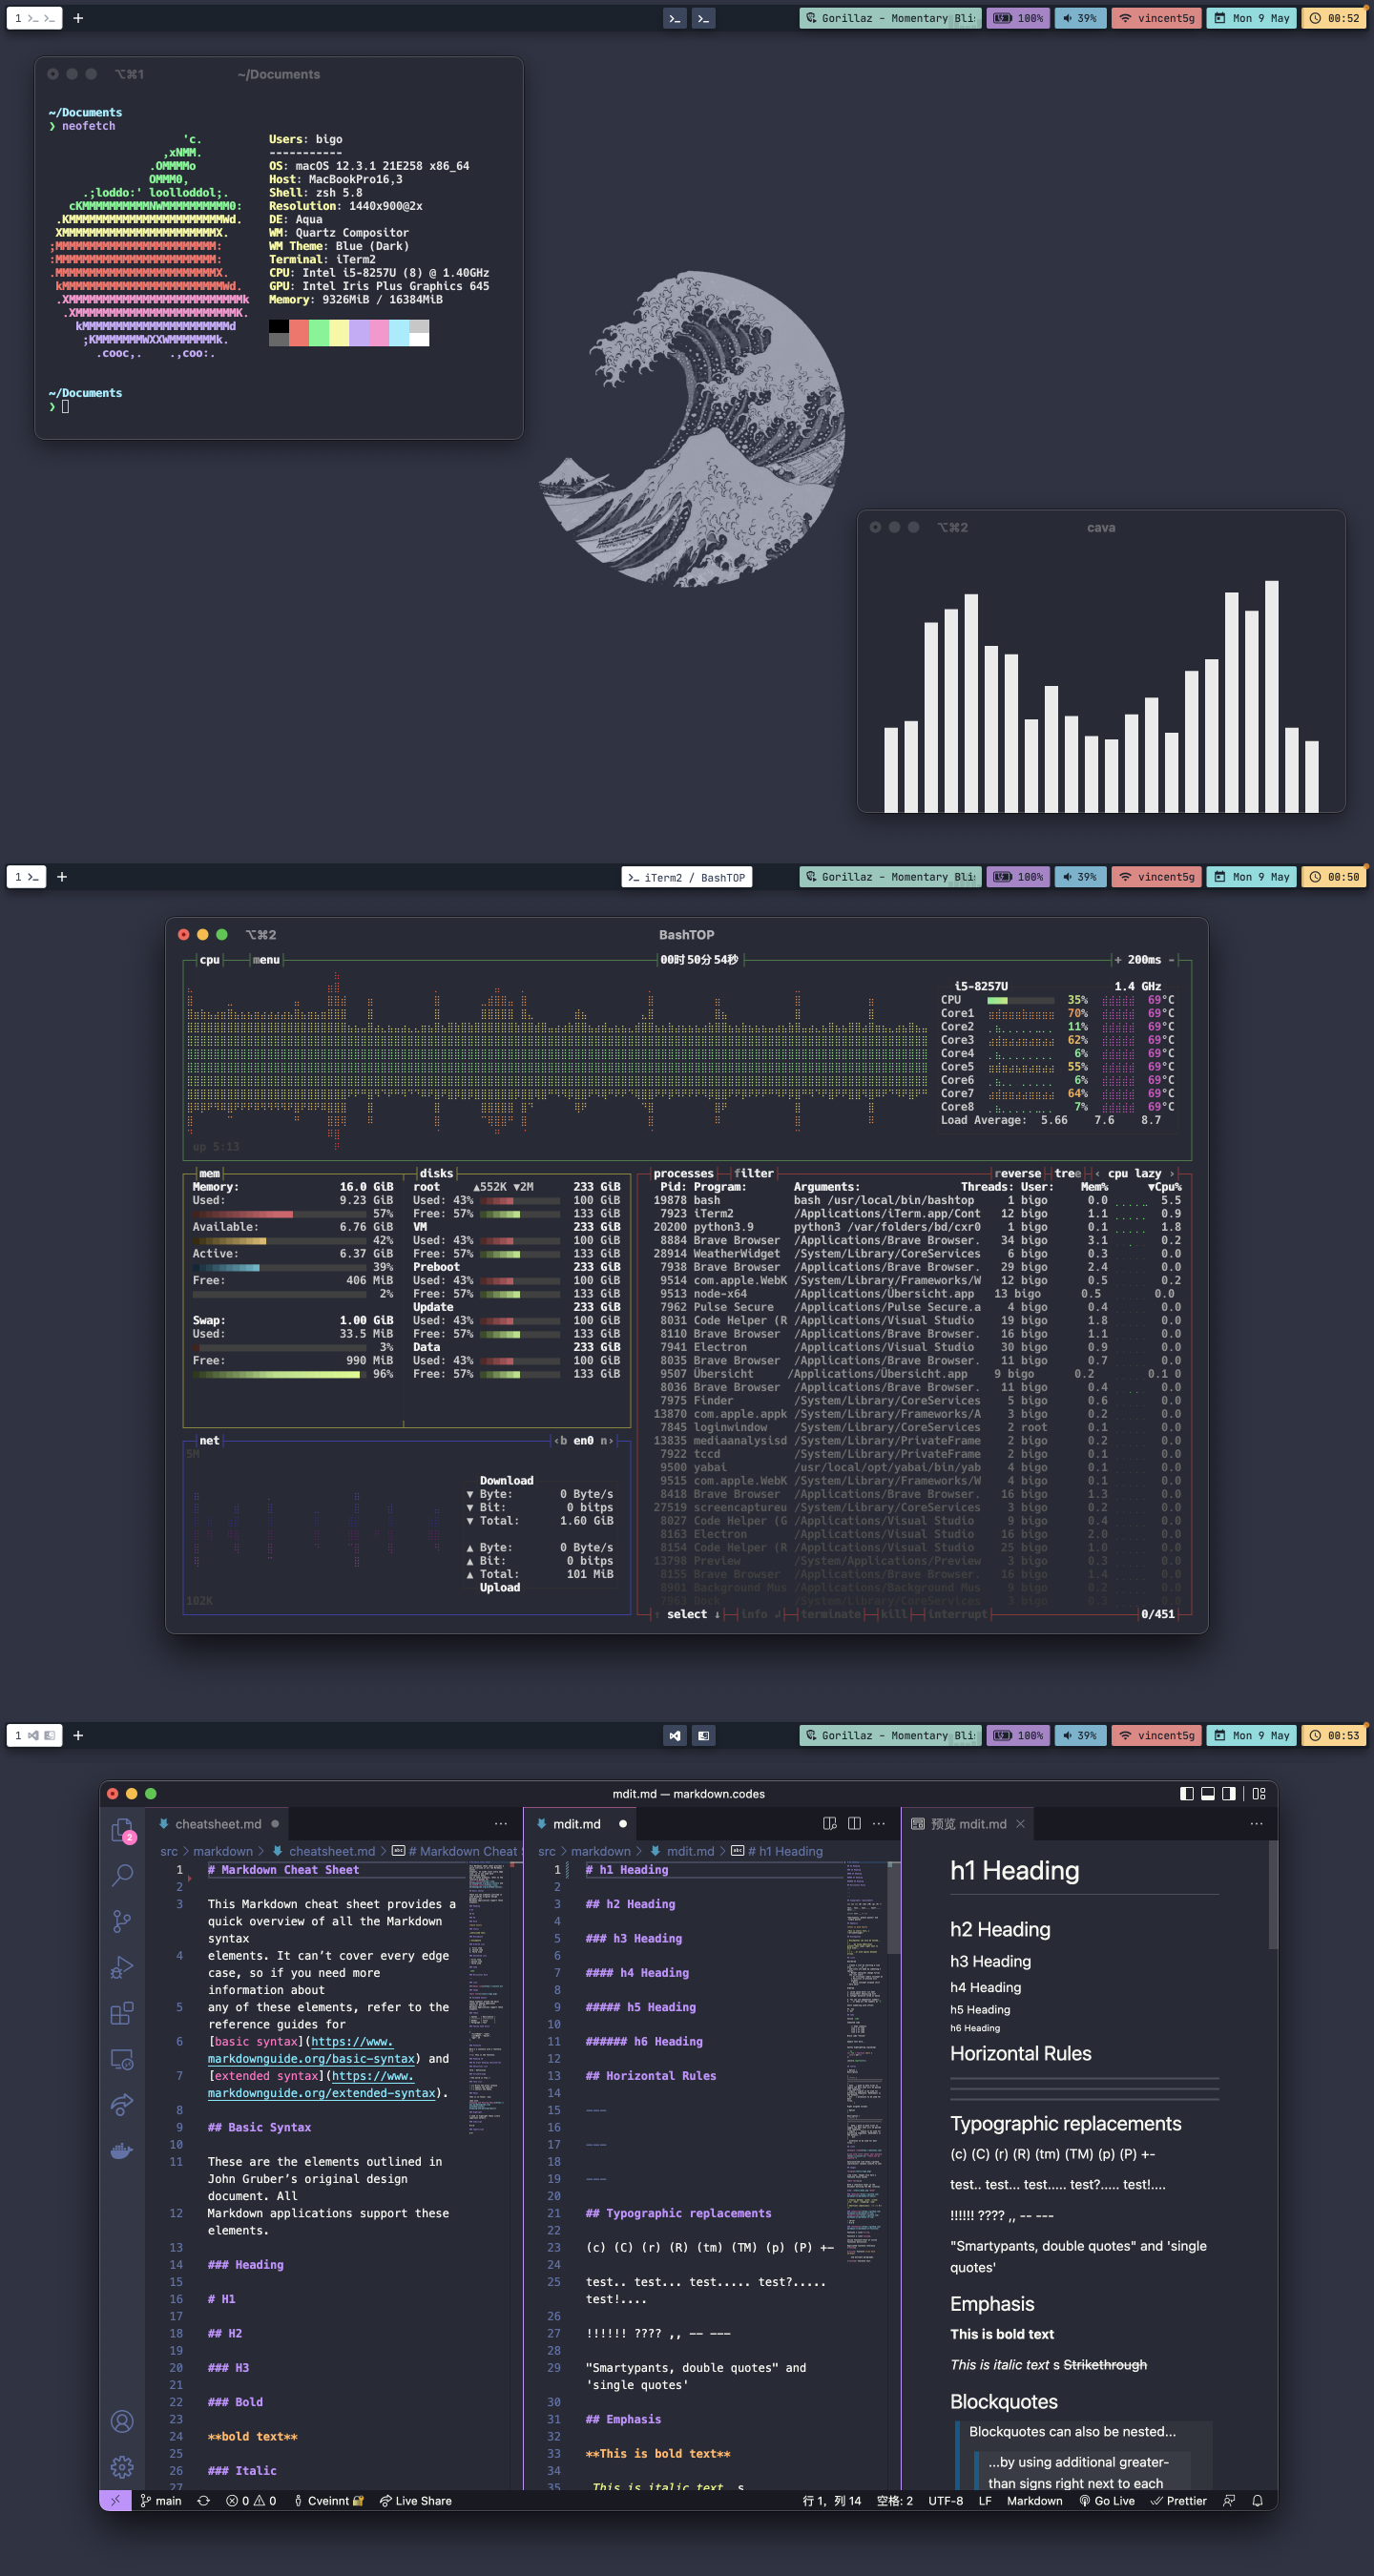Synchronize changes via status bar sync icon

[x=204, y=2500]
